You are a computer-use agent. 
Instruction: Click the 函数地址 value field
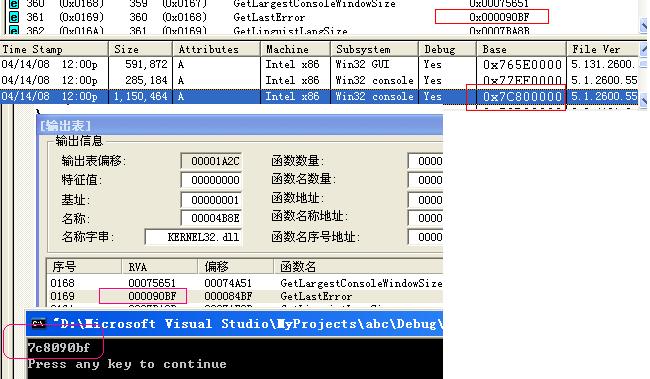coord(425,200)
